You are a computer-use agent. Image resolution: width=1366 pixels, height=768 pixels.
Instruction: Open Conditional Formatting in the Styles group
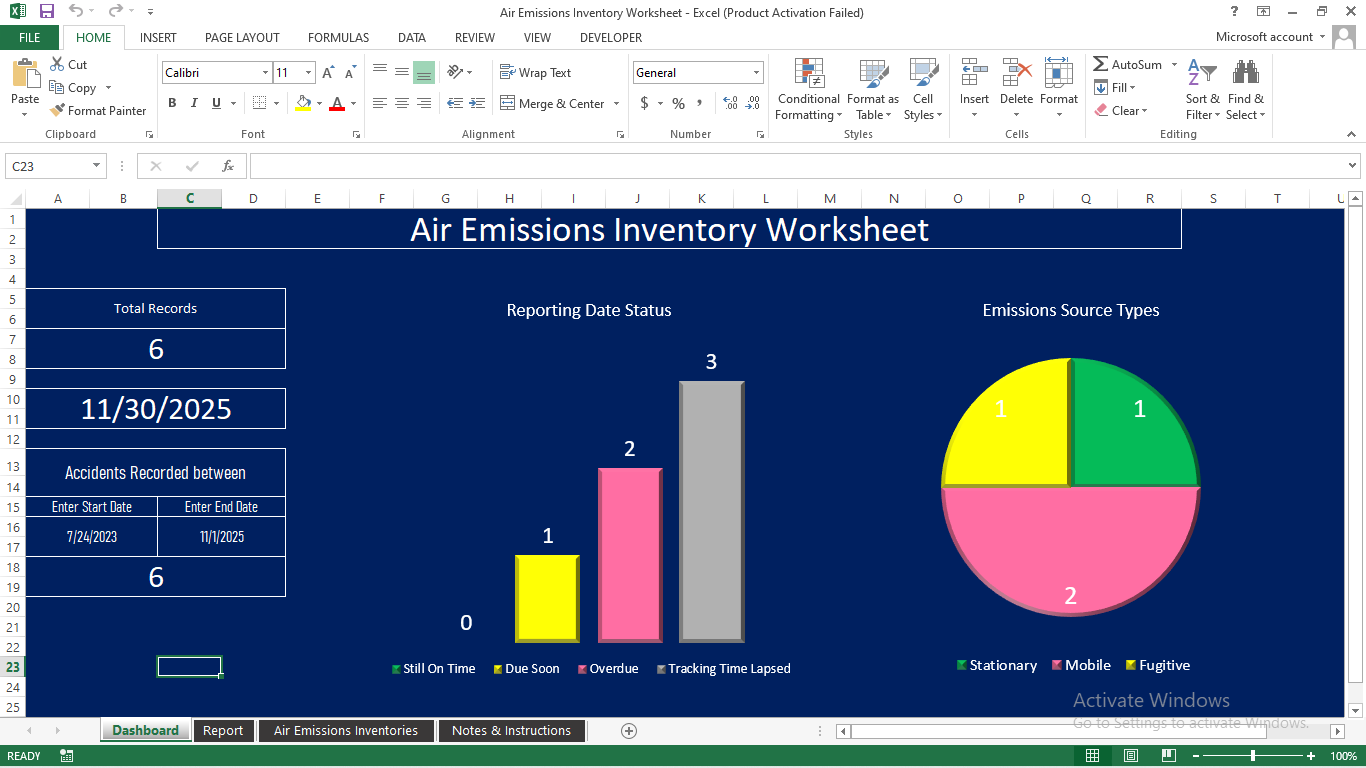pyautogui.click(x=808, y=91)
